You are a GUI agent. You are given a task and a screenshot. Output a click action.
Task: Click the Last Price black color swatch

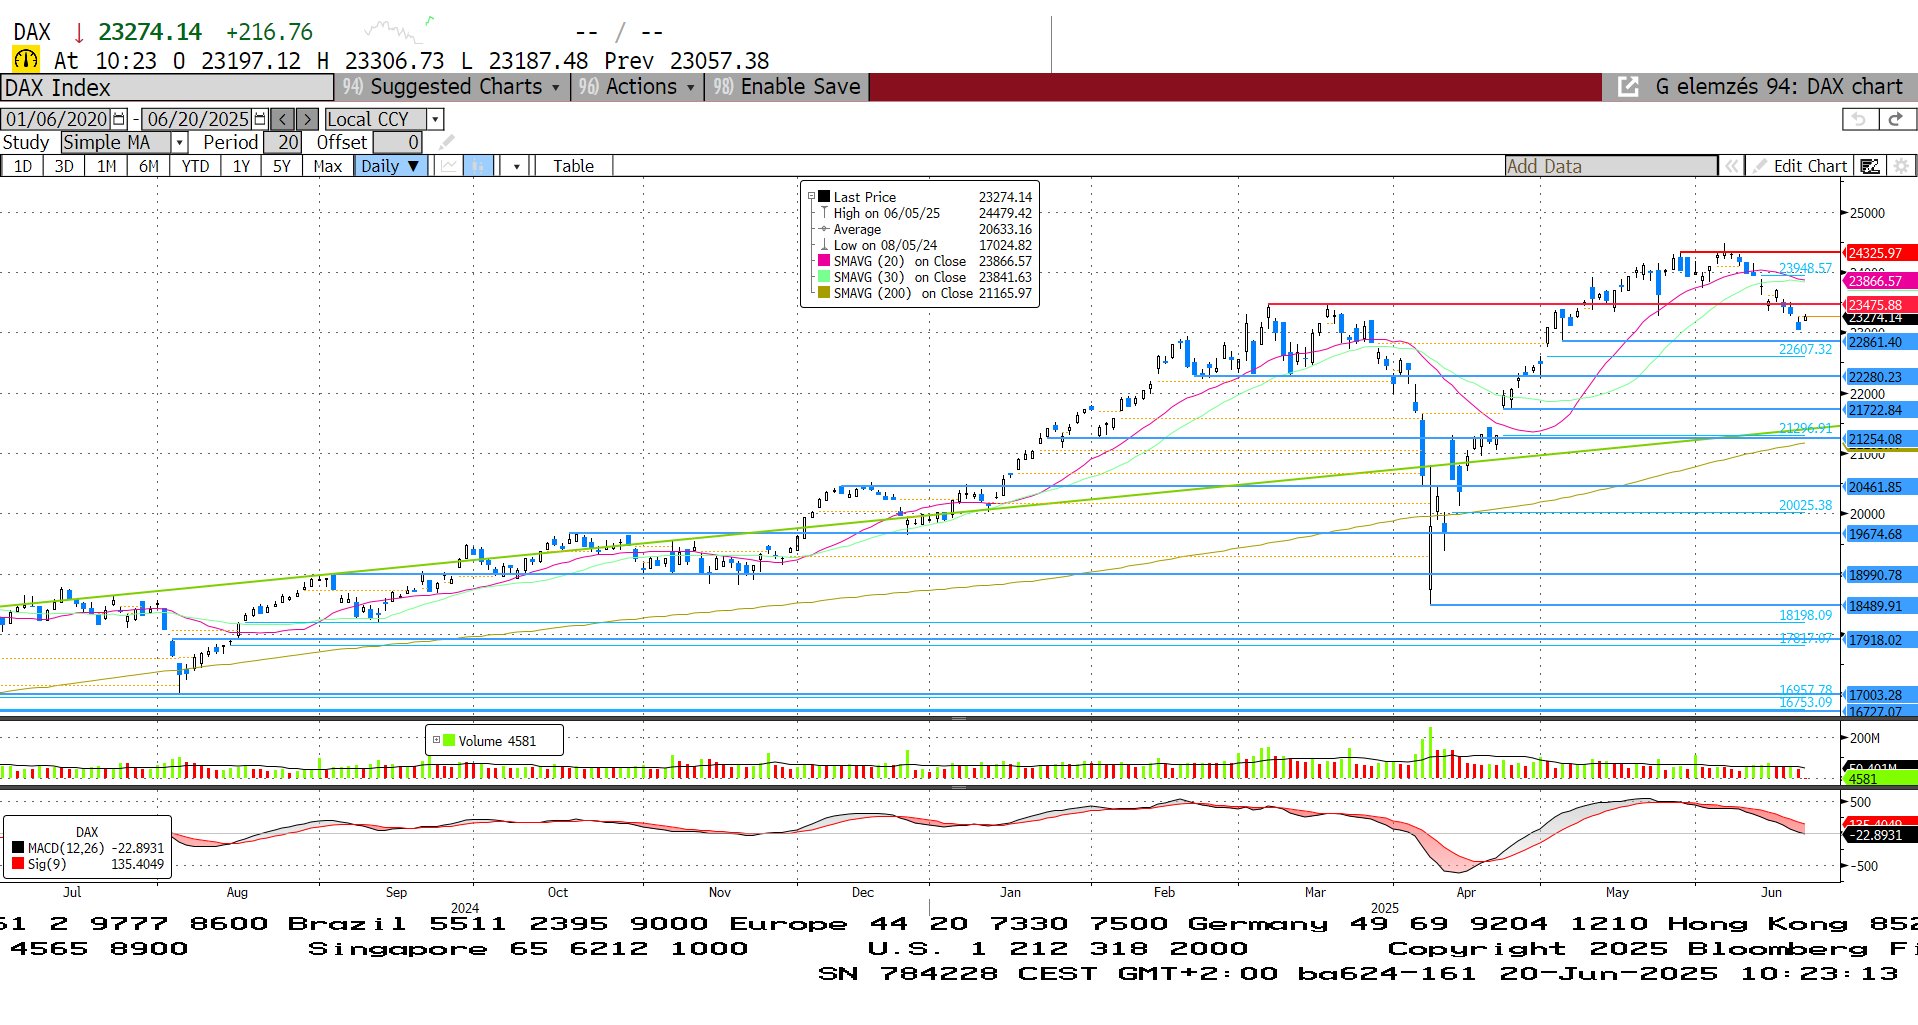tap(824, 197)
